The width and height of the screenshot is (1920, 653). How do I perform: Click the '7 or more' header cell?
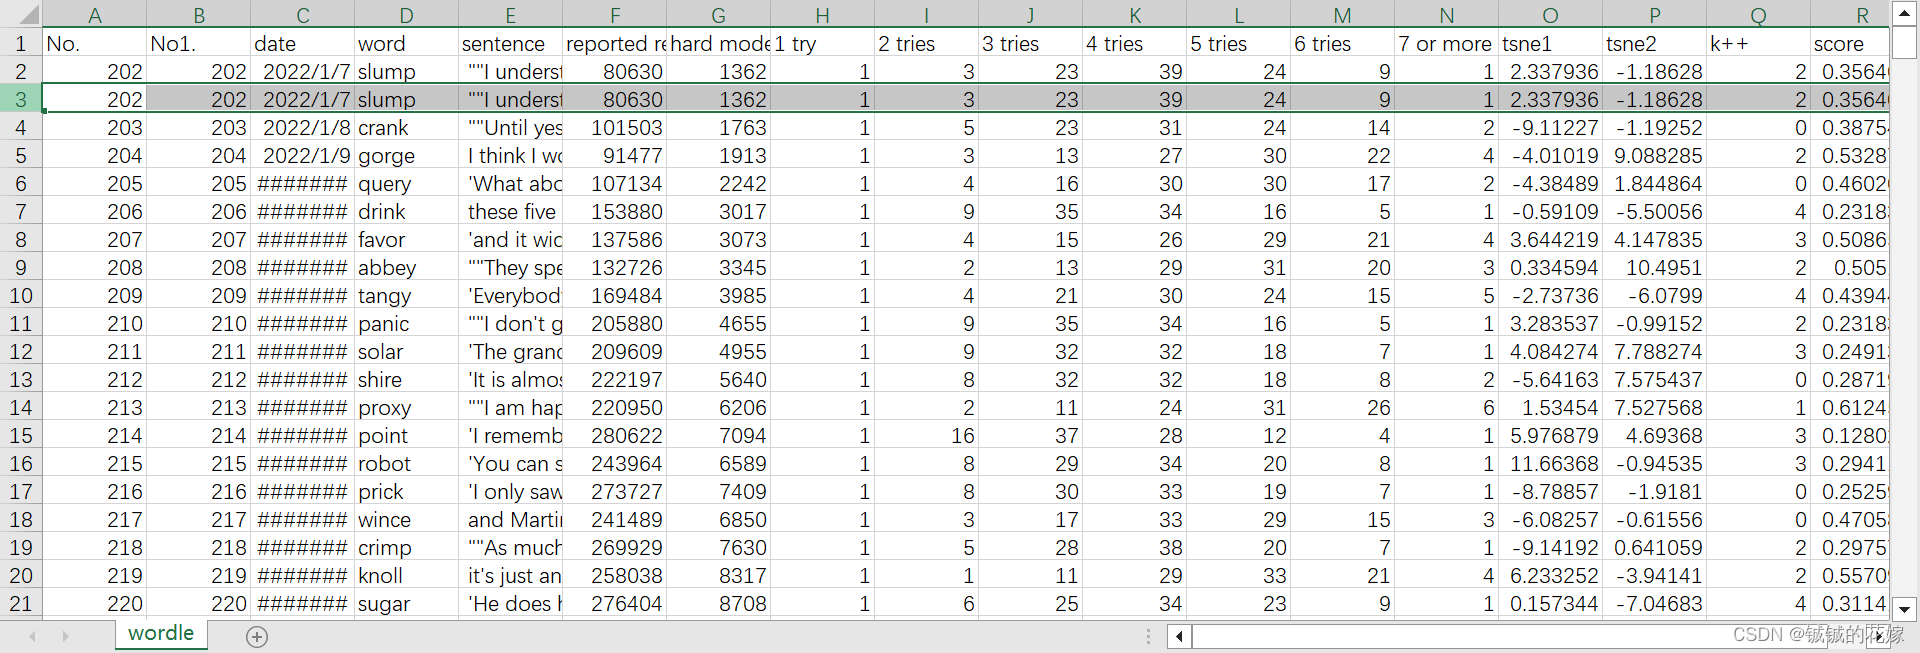(x=1447, y=43)
